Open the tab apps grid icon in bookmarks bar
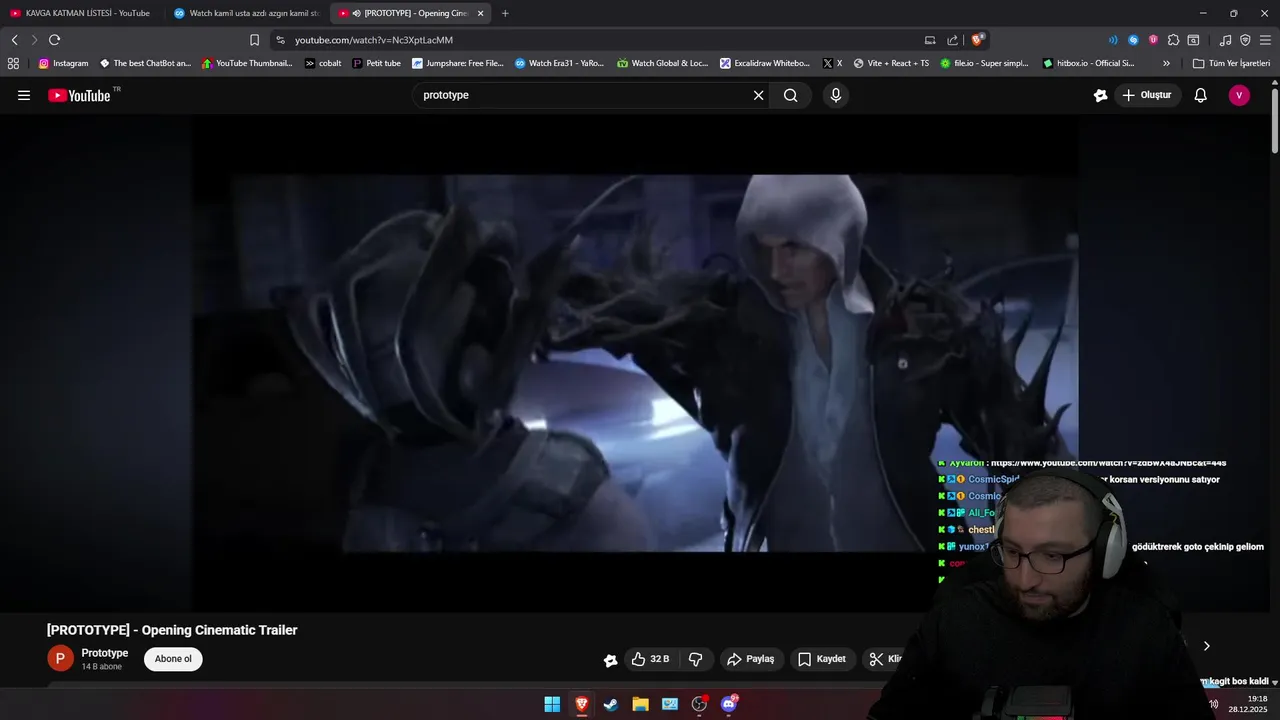 (x=13, y=63)
